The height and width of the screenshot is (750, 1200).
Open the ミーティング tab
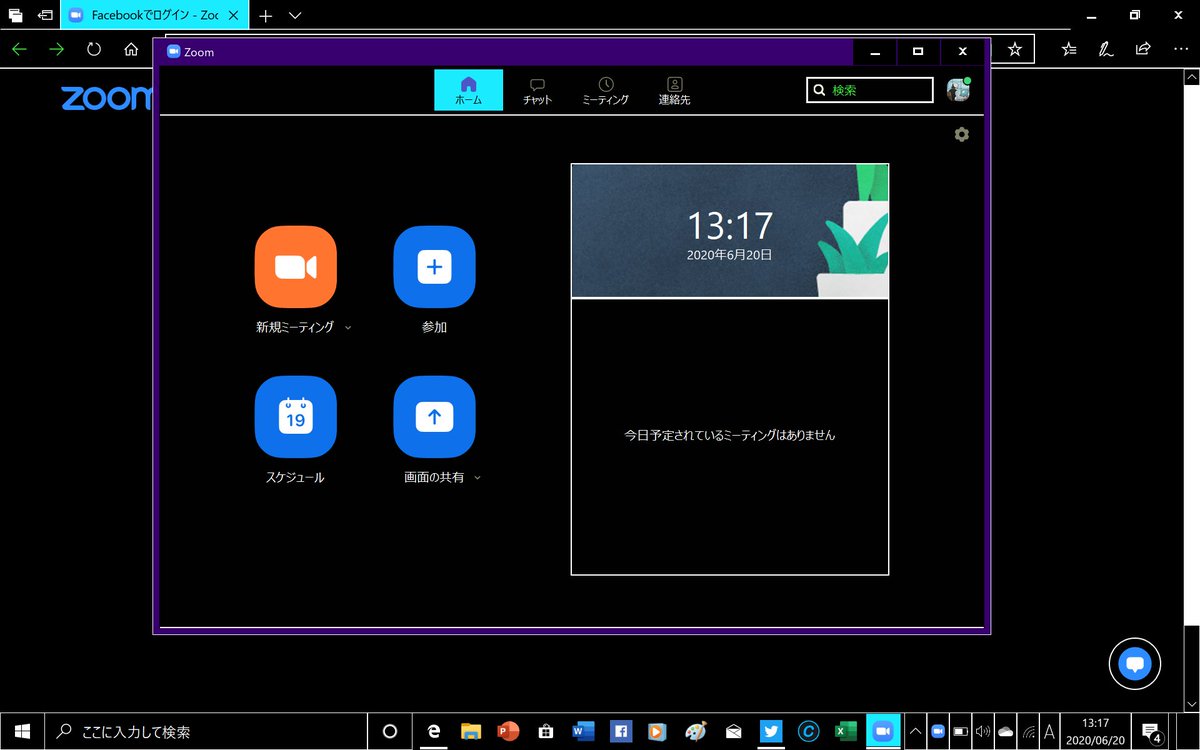606,91
